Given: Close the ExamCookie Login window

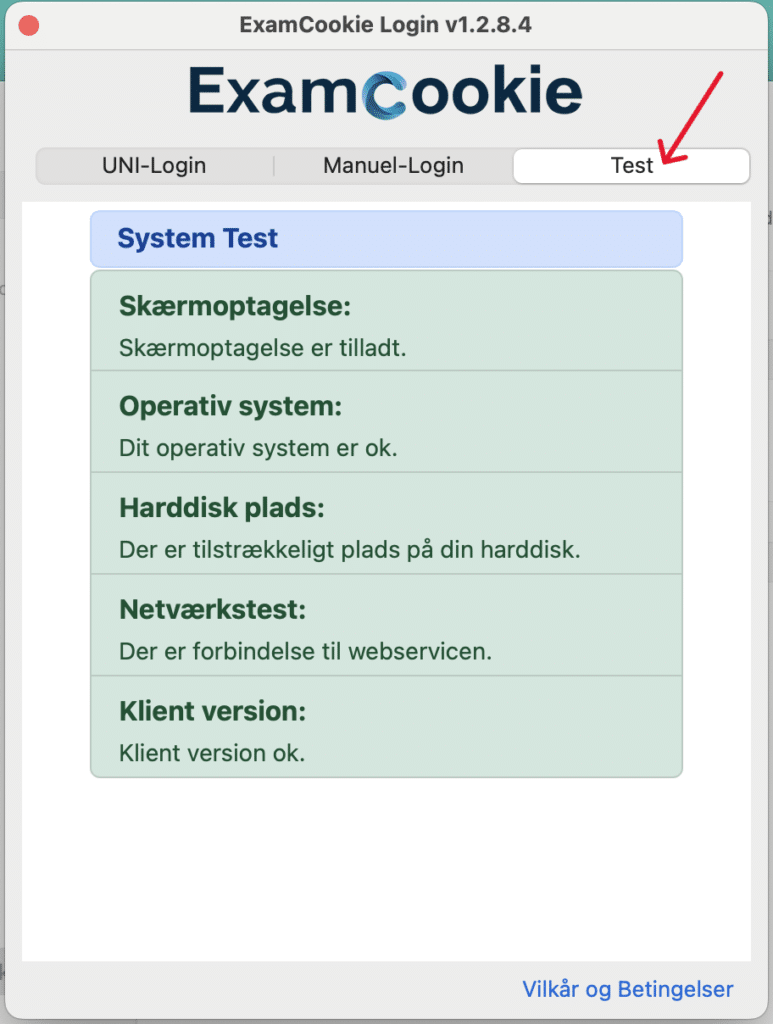Looking at the screenshot, I should [29, 25].
